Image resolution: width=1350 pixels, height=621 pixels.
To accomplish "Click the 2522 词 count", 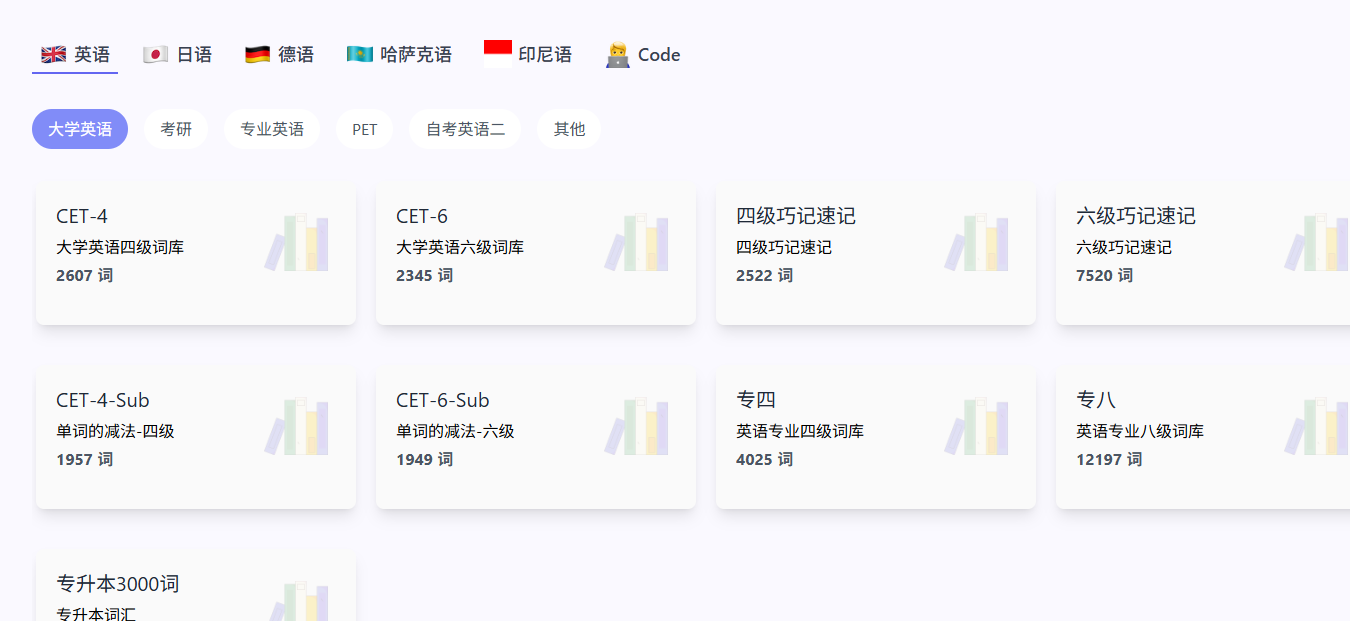I will click(765, 275).
